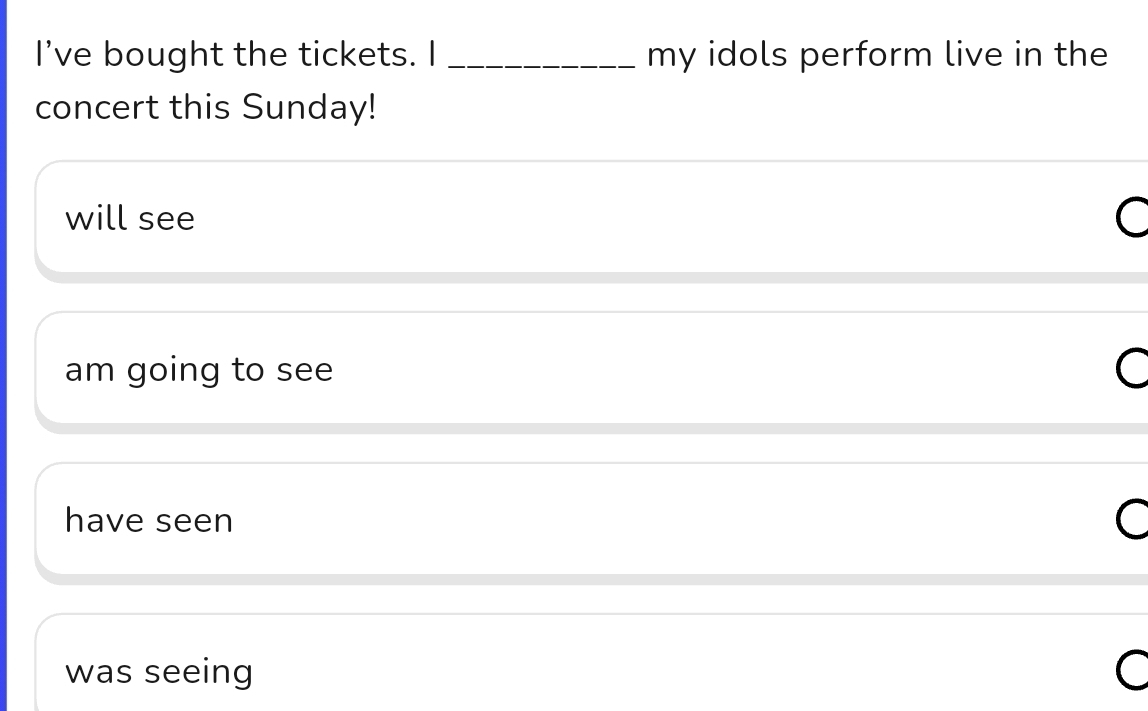Click the blue vertical bar on the left edge

pyautogui.click(x=3, y=355)
